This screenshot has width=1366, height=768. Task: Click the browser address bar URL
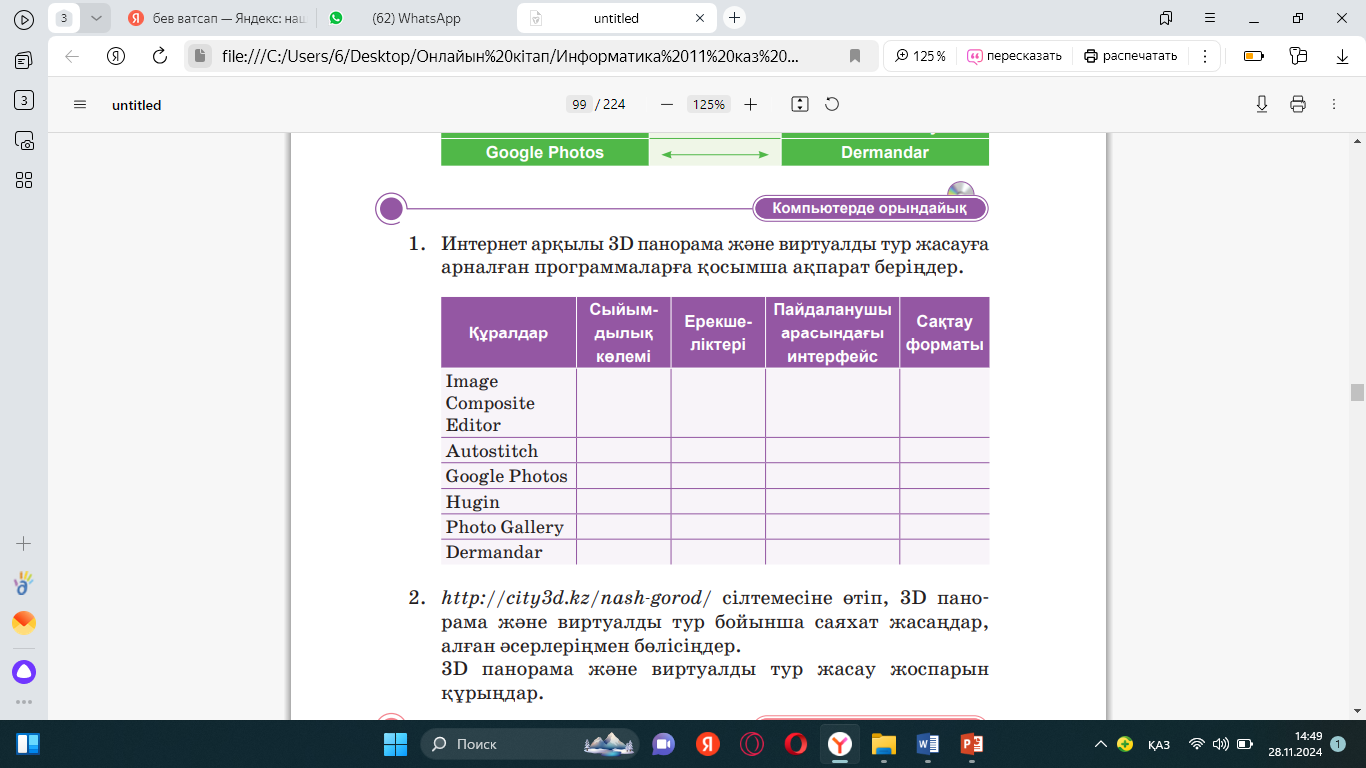pyautogui.click(x=510, y=56)
